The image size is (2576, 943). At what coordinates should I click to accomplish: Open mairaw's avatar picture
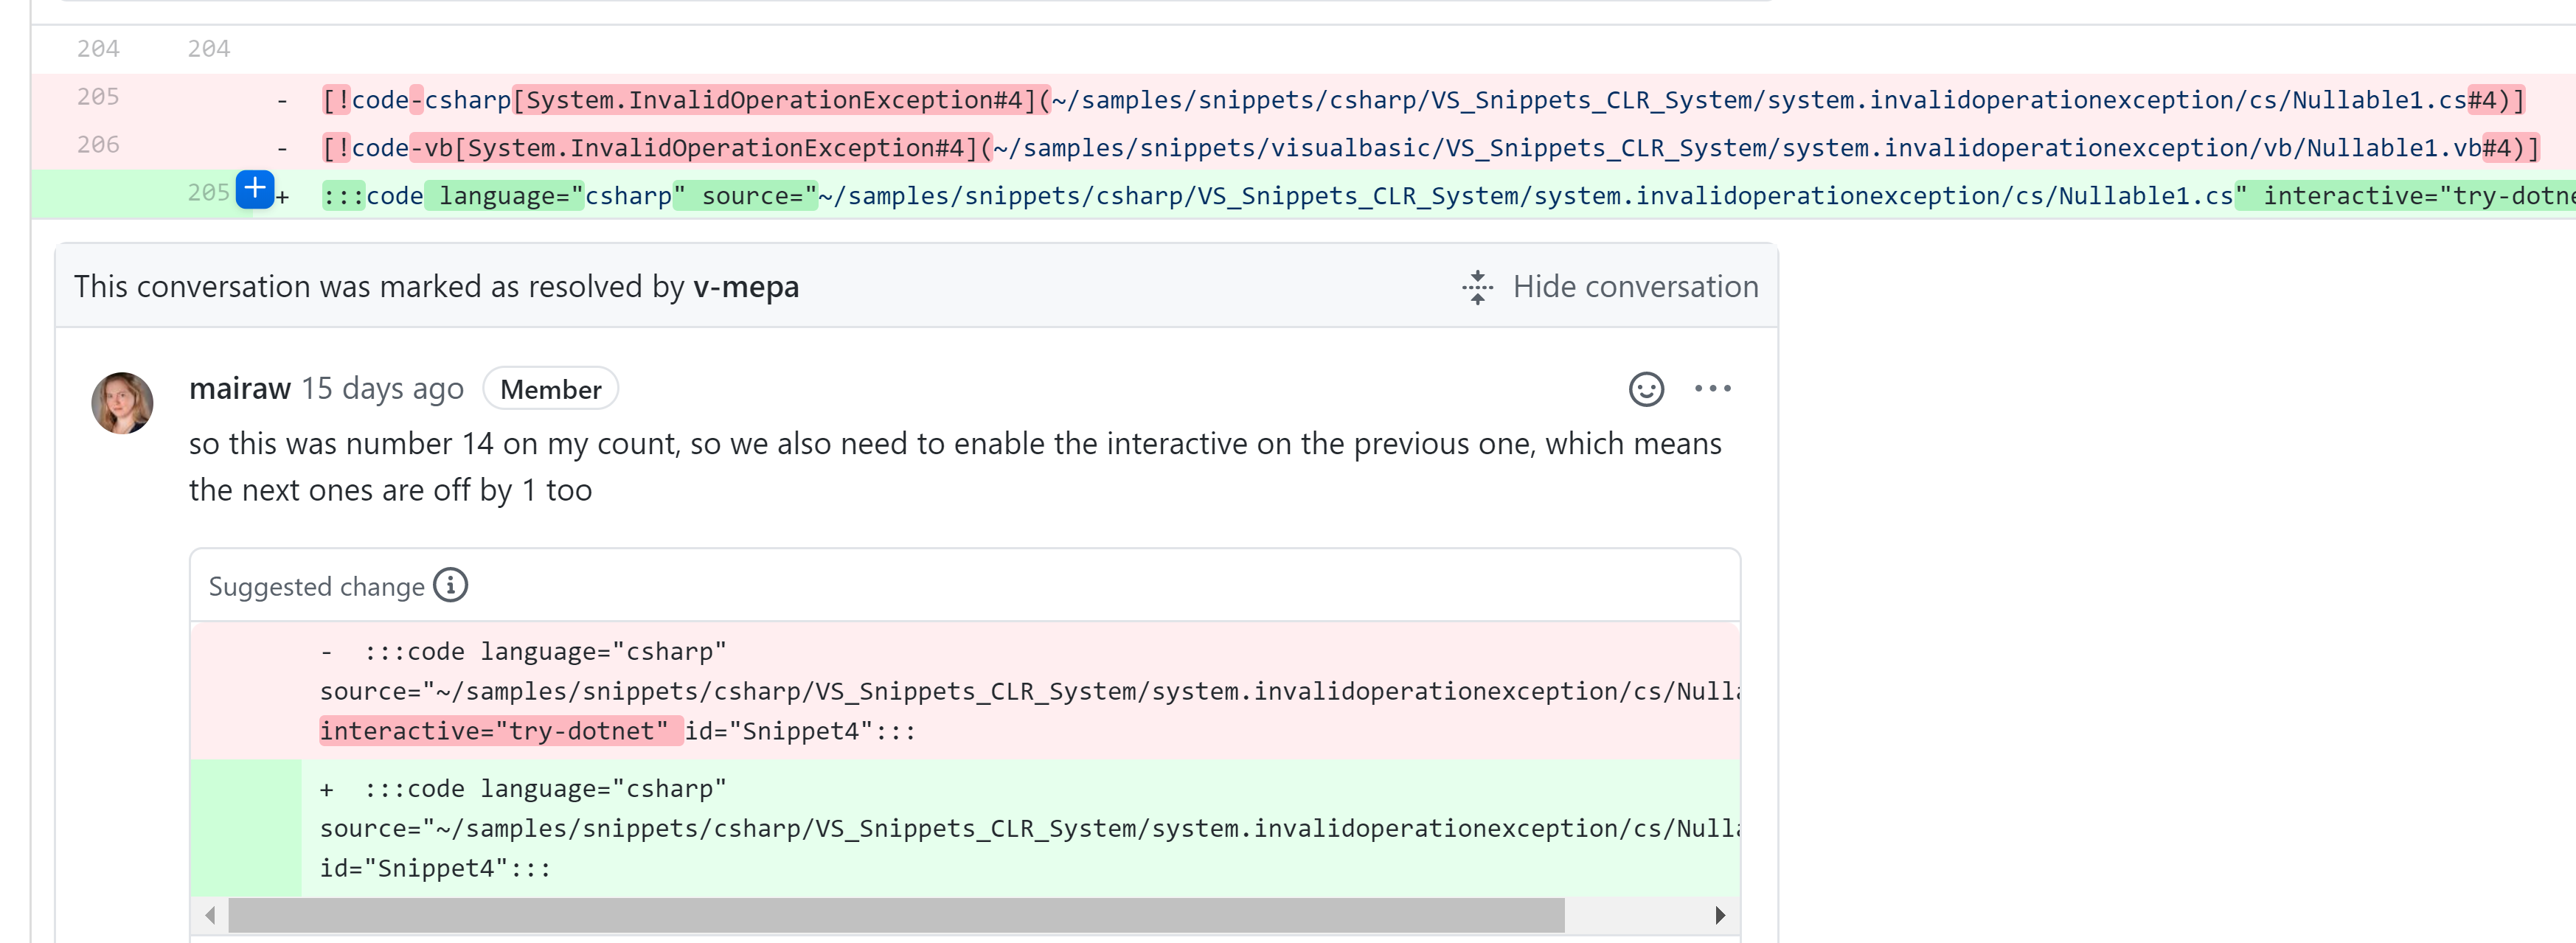tap(122, 403)
